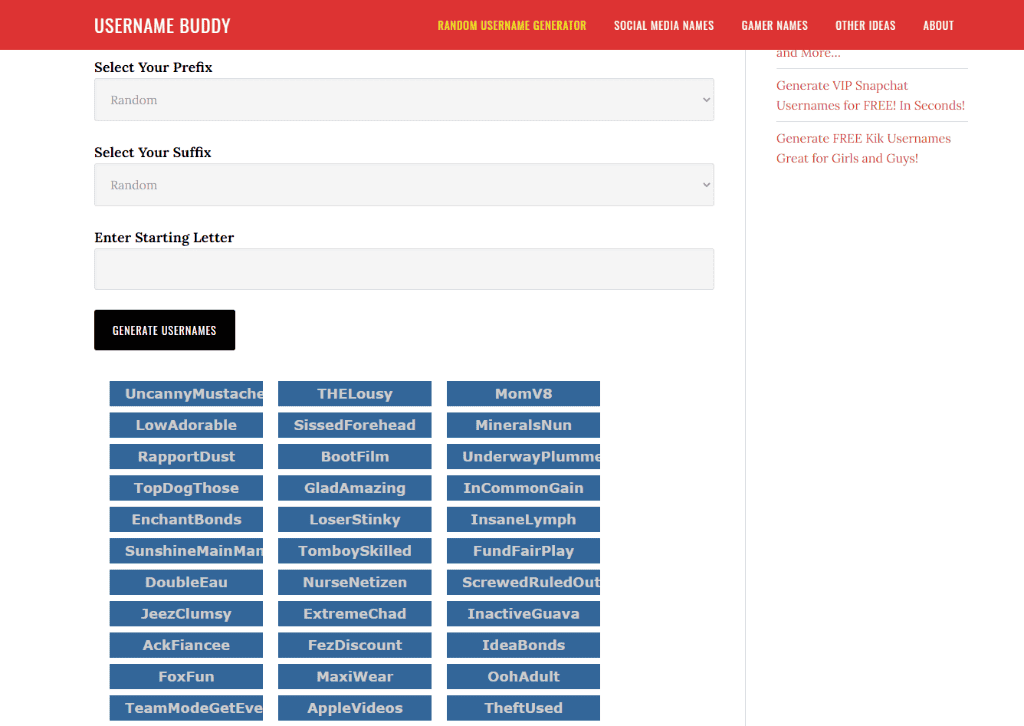The width and height of the screenshot is (1024, 726).
Task: Open the Random Username Generator menu item
Action: coord(512,25)
